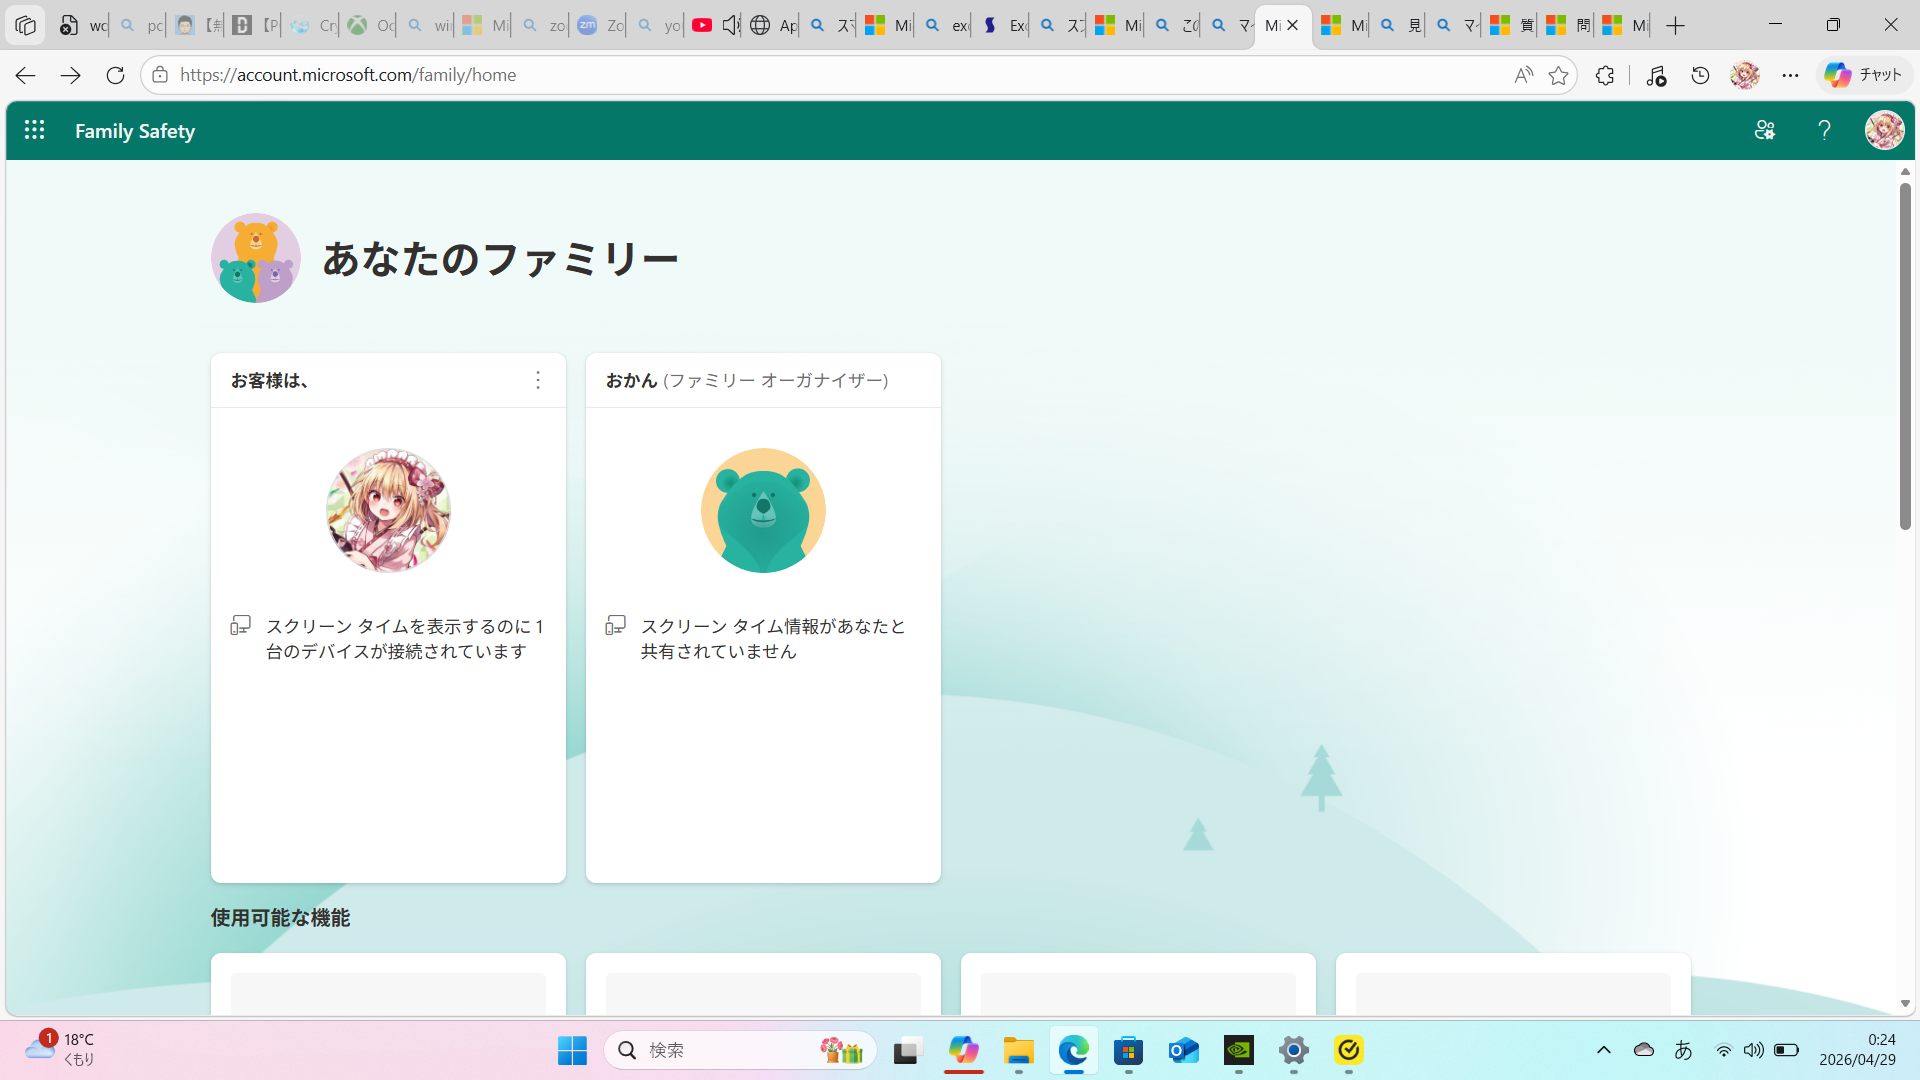
Task: Open the weather widget showing 18°C
Action: (60, 1049)
